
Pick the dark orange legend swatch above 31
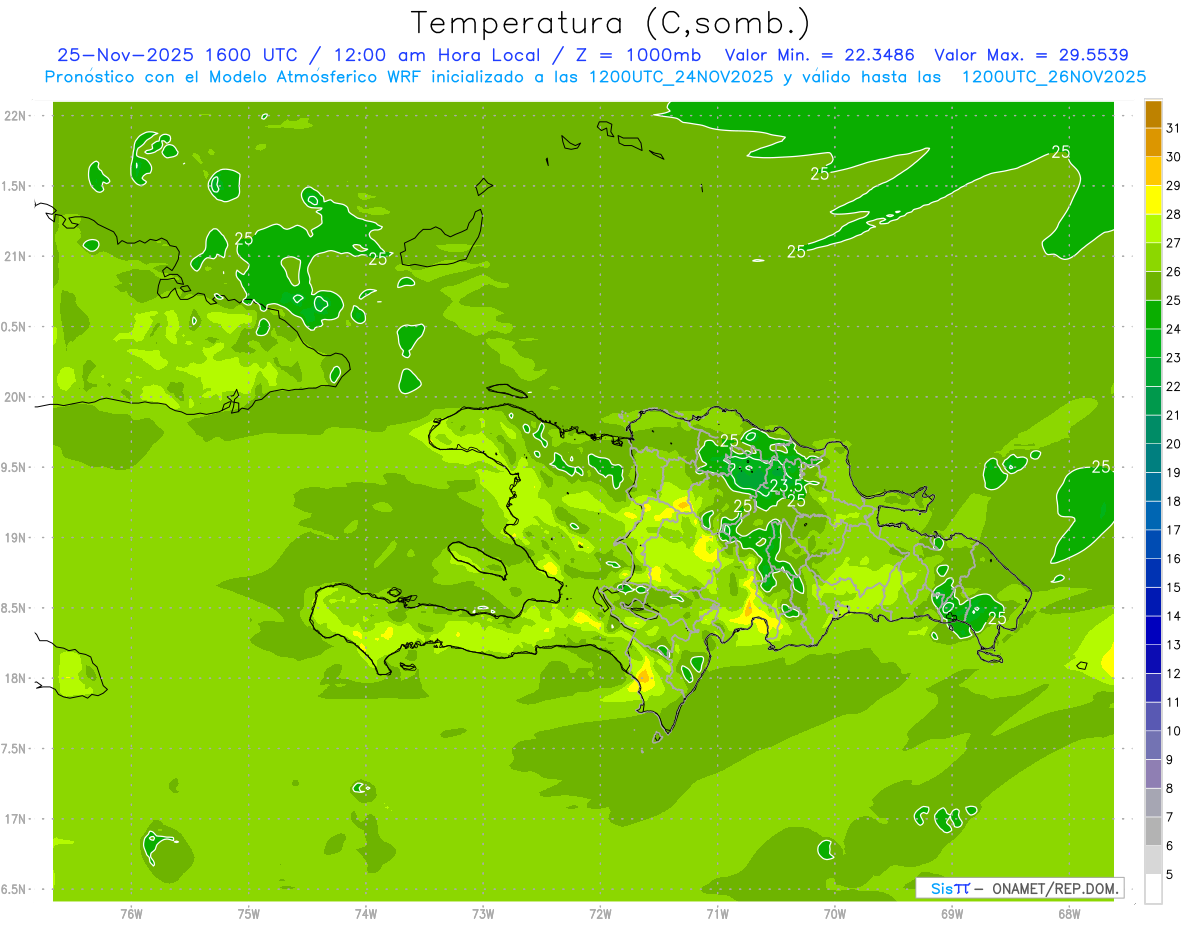click(1153, 114)
